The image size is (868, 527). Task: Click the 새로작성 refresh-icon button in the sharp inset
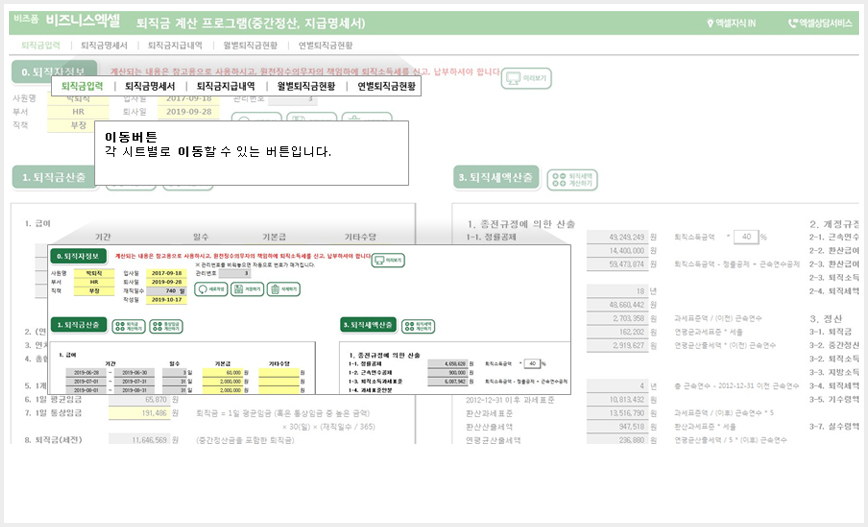click(x=211, y=289)
